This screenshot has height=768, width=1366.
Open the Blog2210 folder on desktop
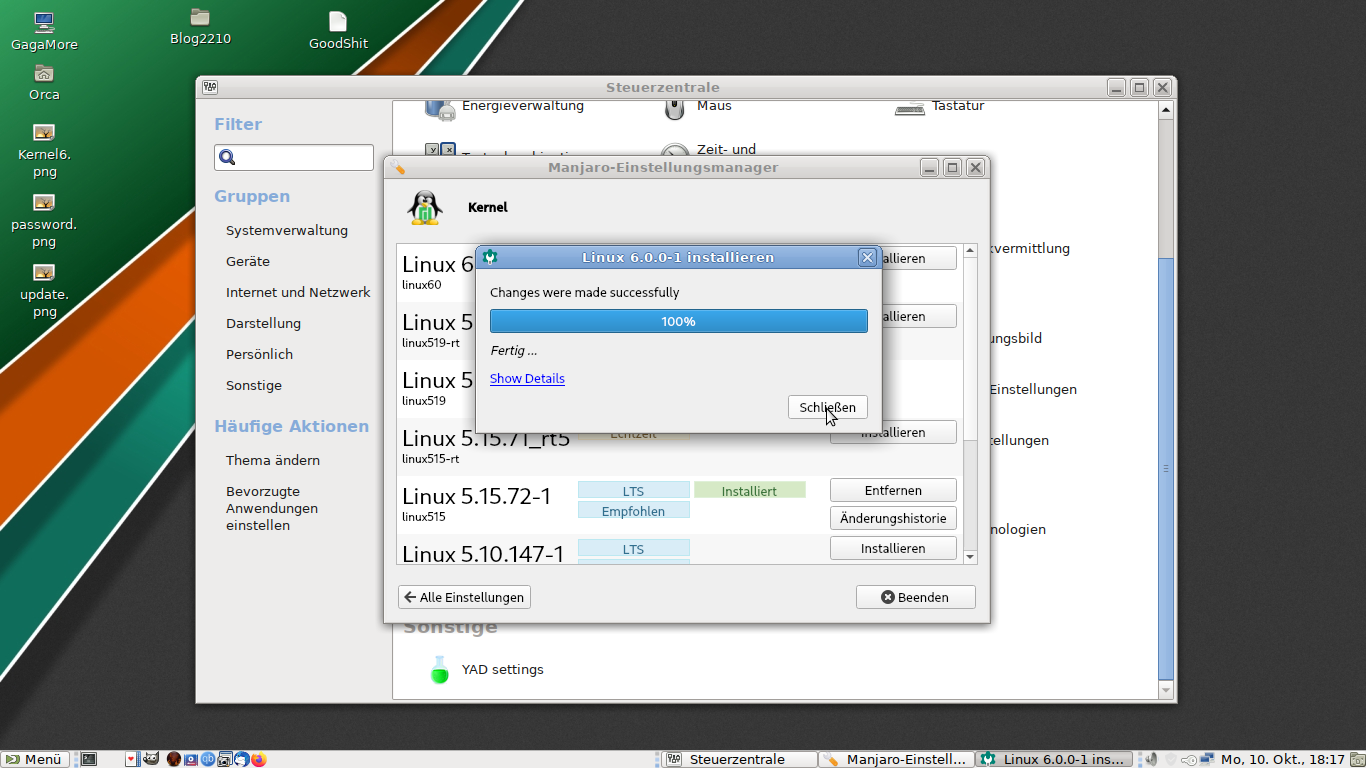(x=200, y=17)
